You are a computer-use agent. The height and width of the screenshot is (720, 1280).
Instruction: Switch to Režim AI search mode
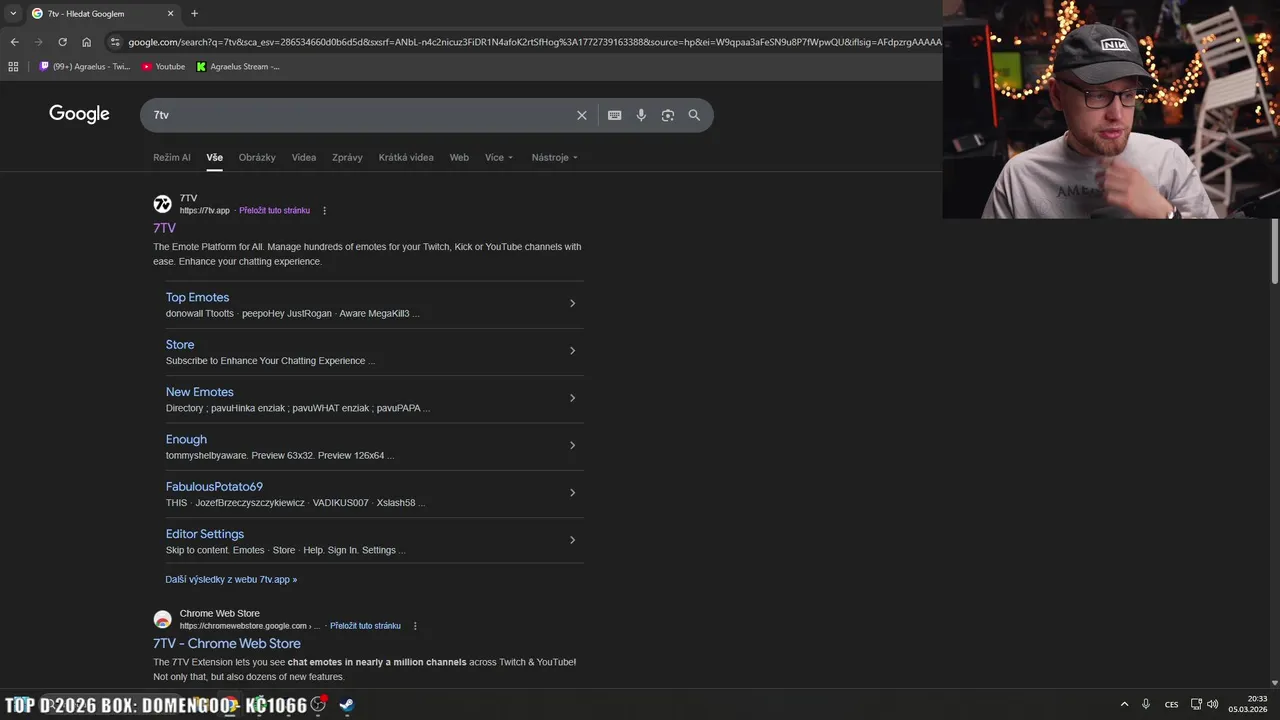[x=172, y=157]
